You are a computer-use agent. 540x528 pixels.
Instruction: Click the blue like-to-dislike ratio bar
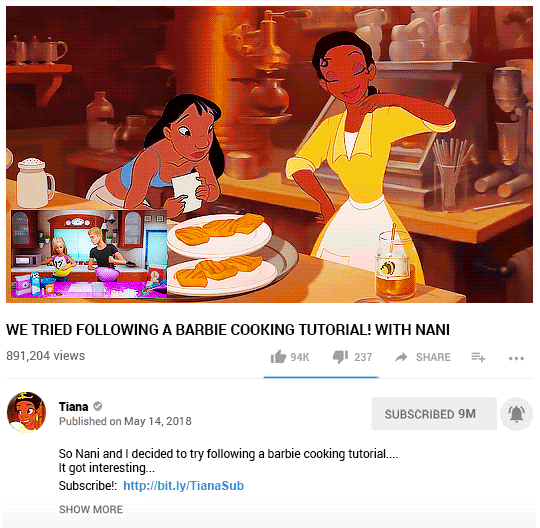pos(321,377)
